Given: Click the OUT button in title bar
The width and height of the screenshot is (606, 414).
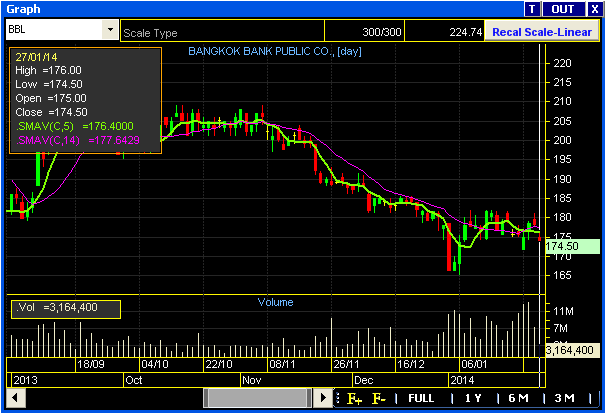Looking at the screenshot, I should (563, 9).
